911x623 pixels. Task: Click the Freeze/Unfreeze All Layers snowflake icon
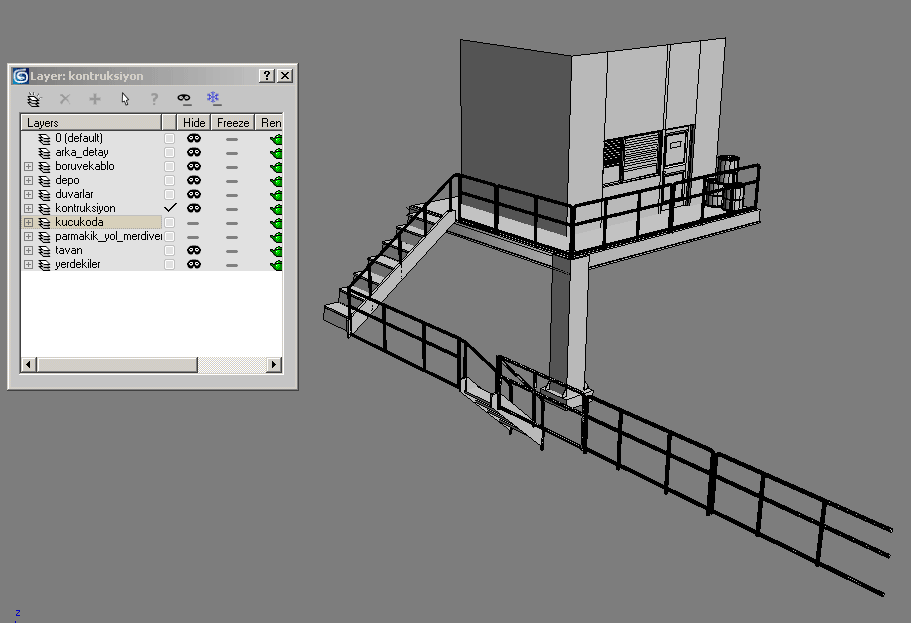click(x=213, y=99)
